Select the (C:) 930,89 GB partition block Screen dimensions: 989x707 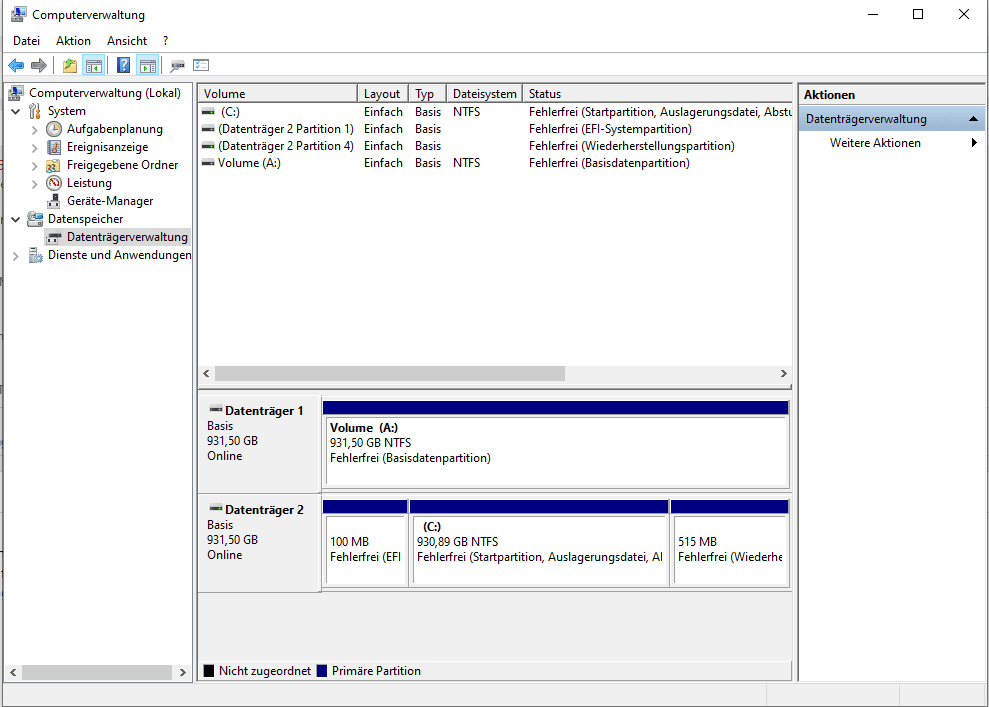pos(539,543)
